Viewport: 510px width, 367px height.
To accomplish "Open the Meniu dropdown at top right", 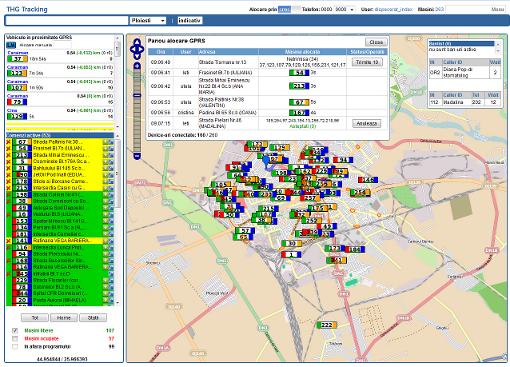I will click(x=476, y=9).
